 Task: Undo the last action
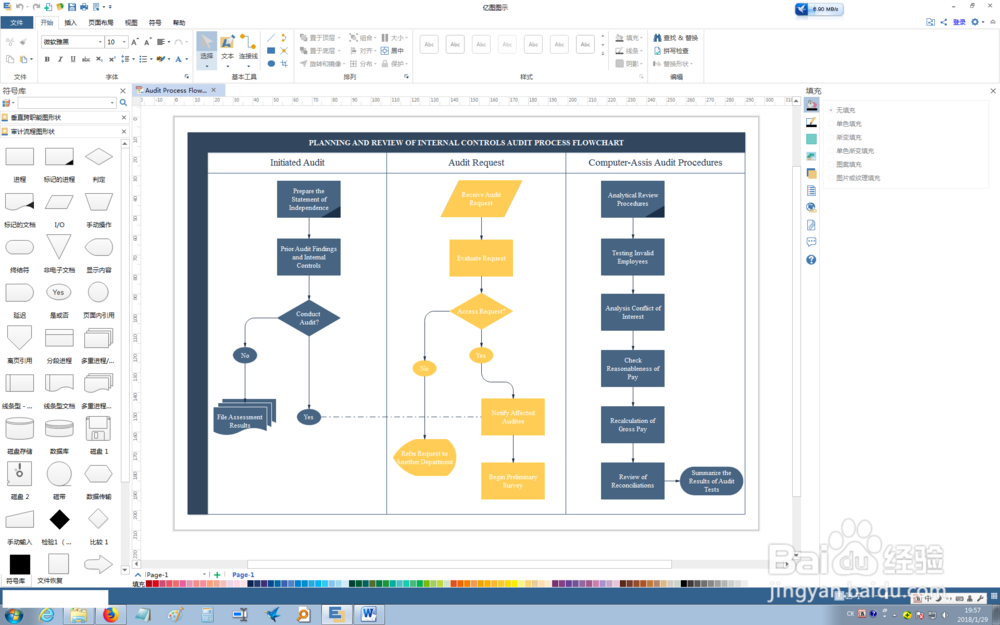pyautogui.click(x=19, y=7)
